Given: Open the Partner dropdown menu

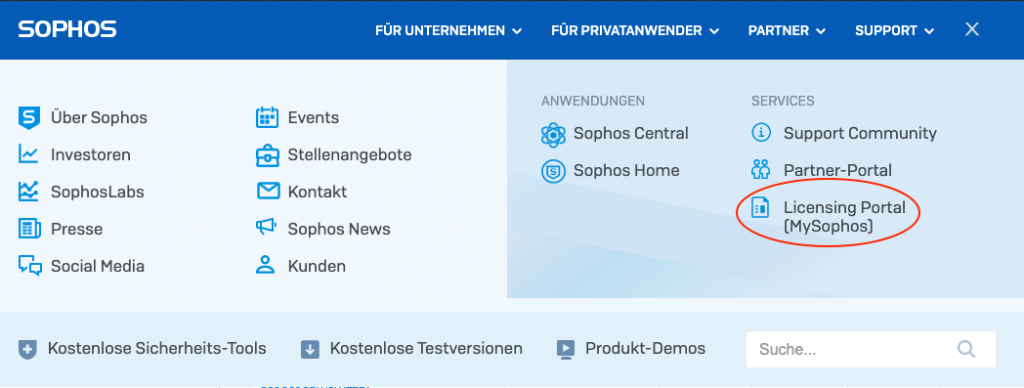Looking at the screenshot, I should pos(787,31).
